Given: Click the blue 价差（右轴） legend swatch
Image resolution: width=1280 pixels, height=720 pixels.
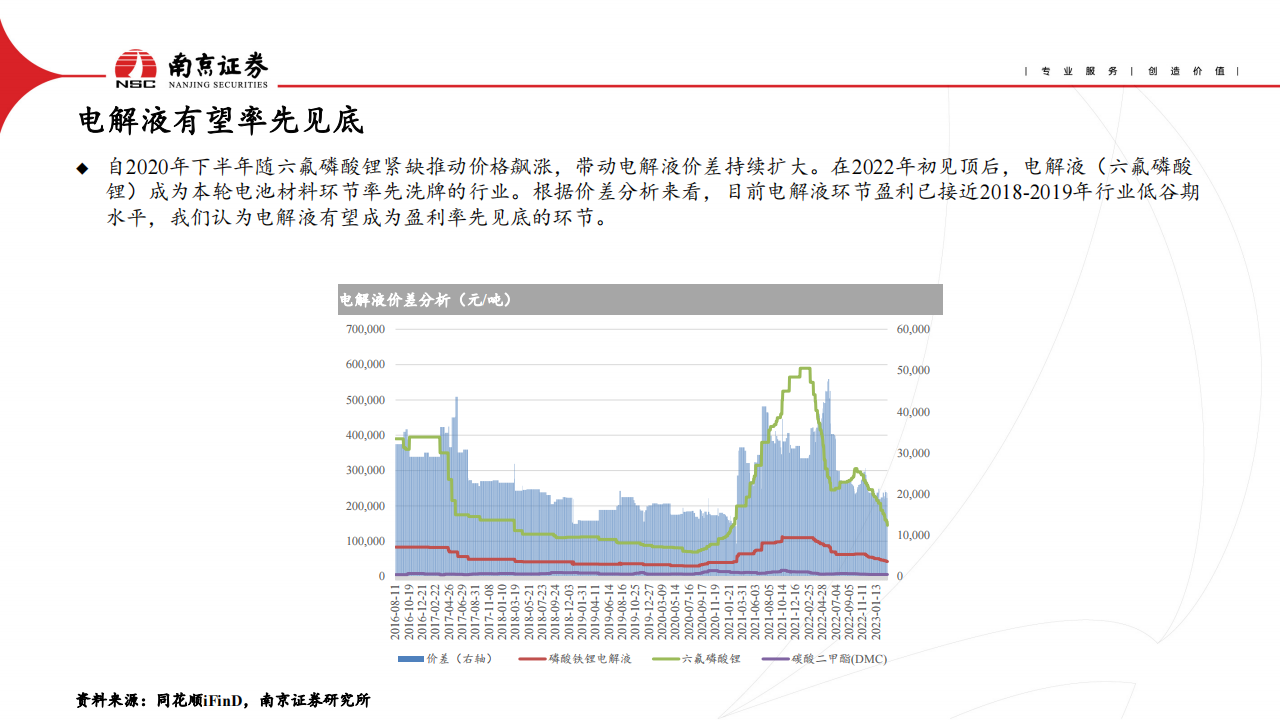Looking at the screenshot, I should 411,659.
